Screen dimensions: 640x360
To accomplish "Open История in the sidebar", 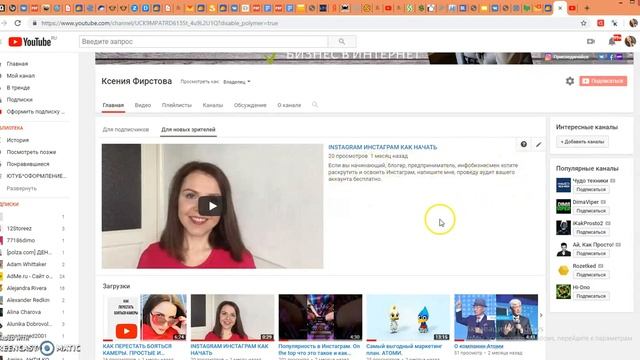I will click(18, 140).
